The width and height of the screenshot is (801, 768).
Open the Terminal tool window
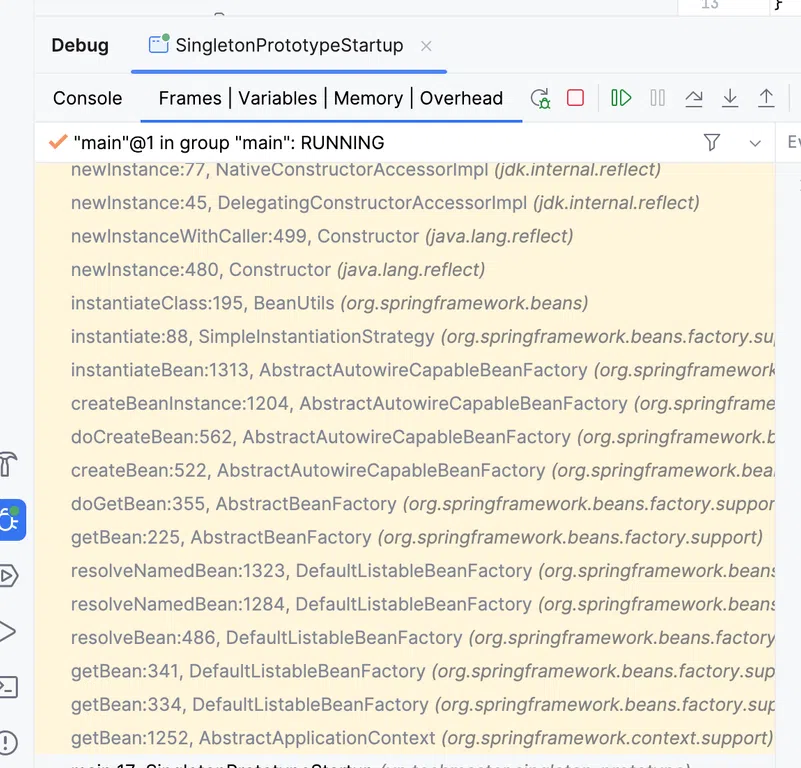point(8,687)
